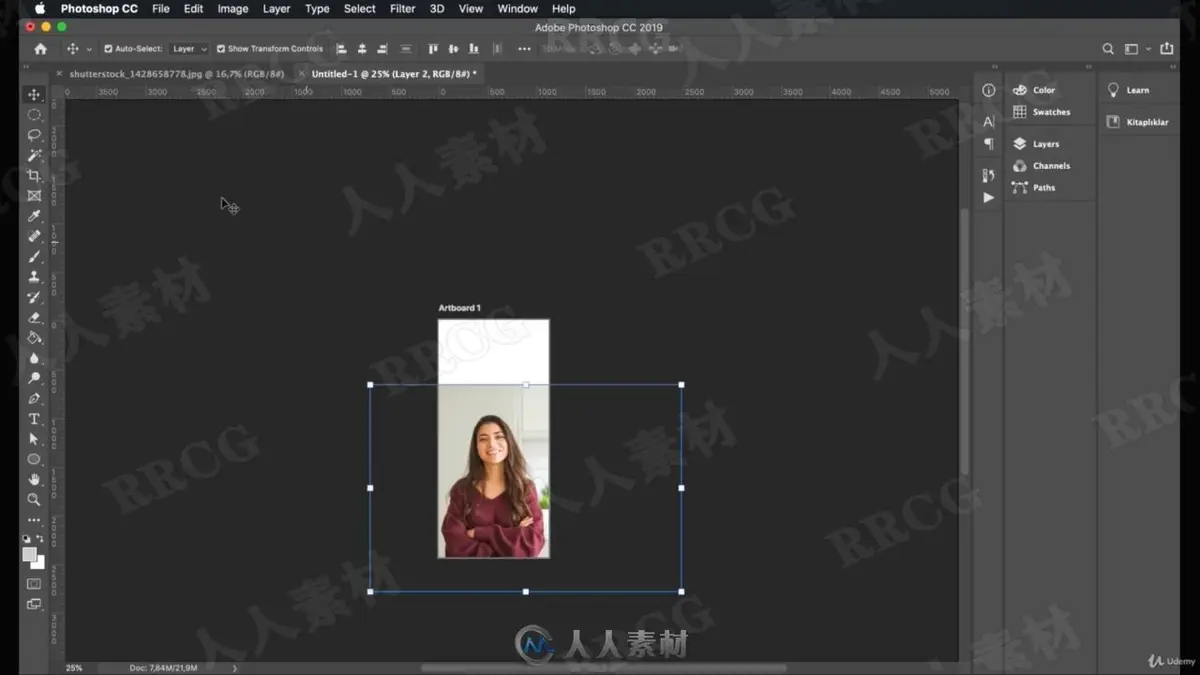
Task: Select the Blur tool
Action: pyautogui.click(x=34, y=358)
